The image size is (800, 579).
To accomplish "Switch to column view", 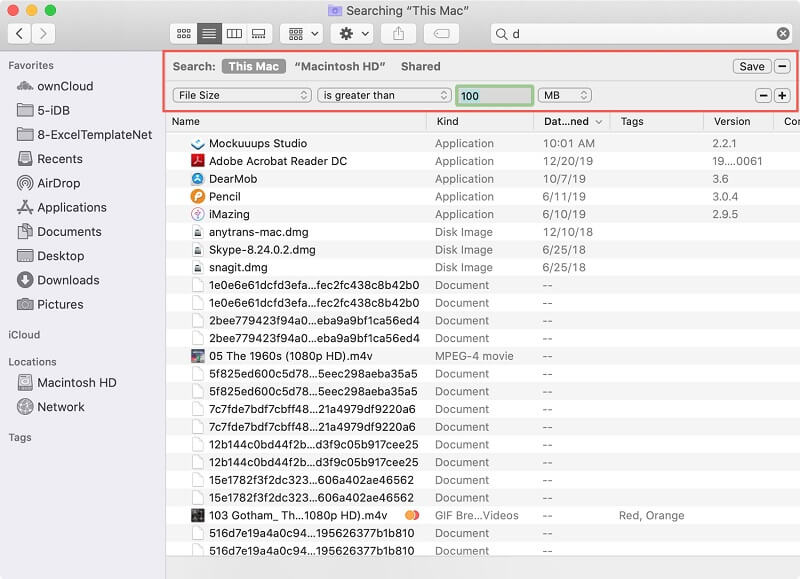I will [x=234, y=34].
